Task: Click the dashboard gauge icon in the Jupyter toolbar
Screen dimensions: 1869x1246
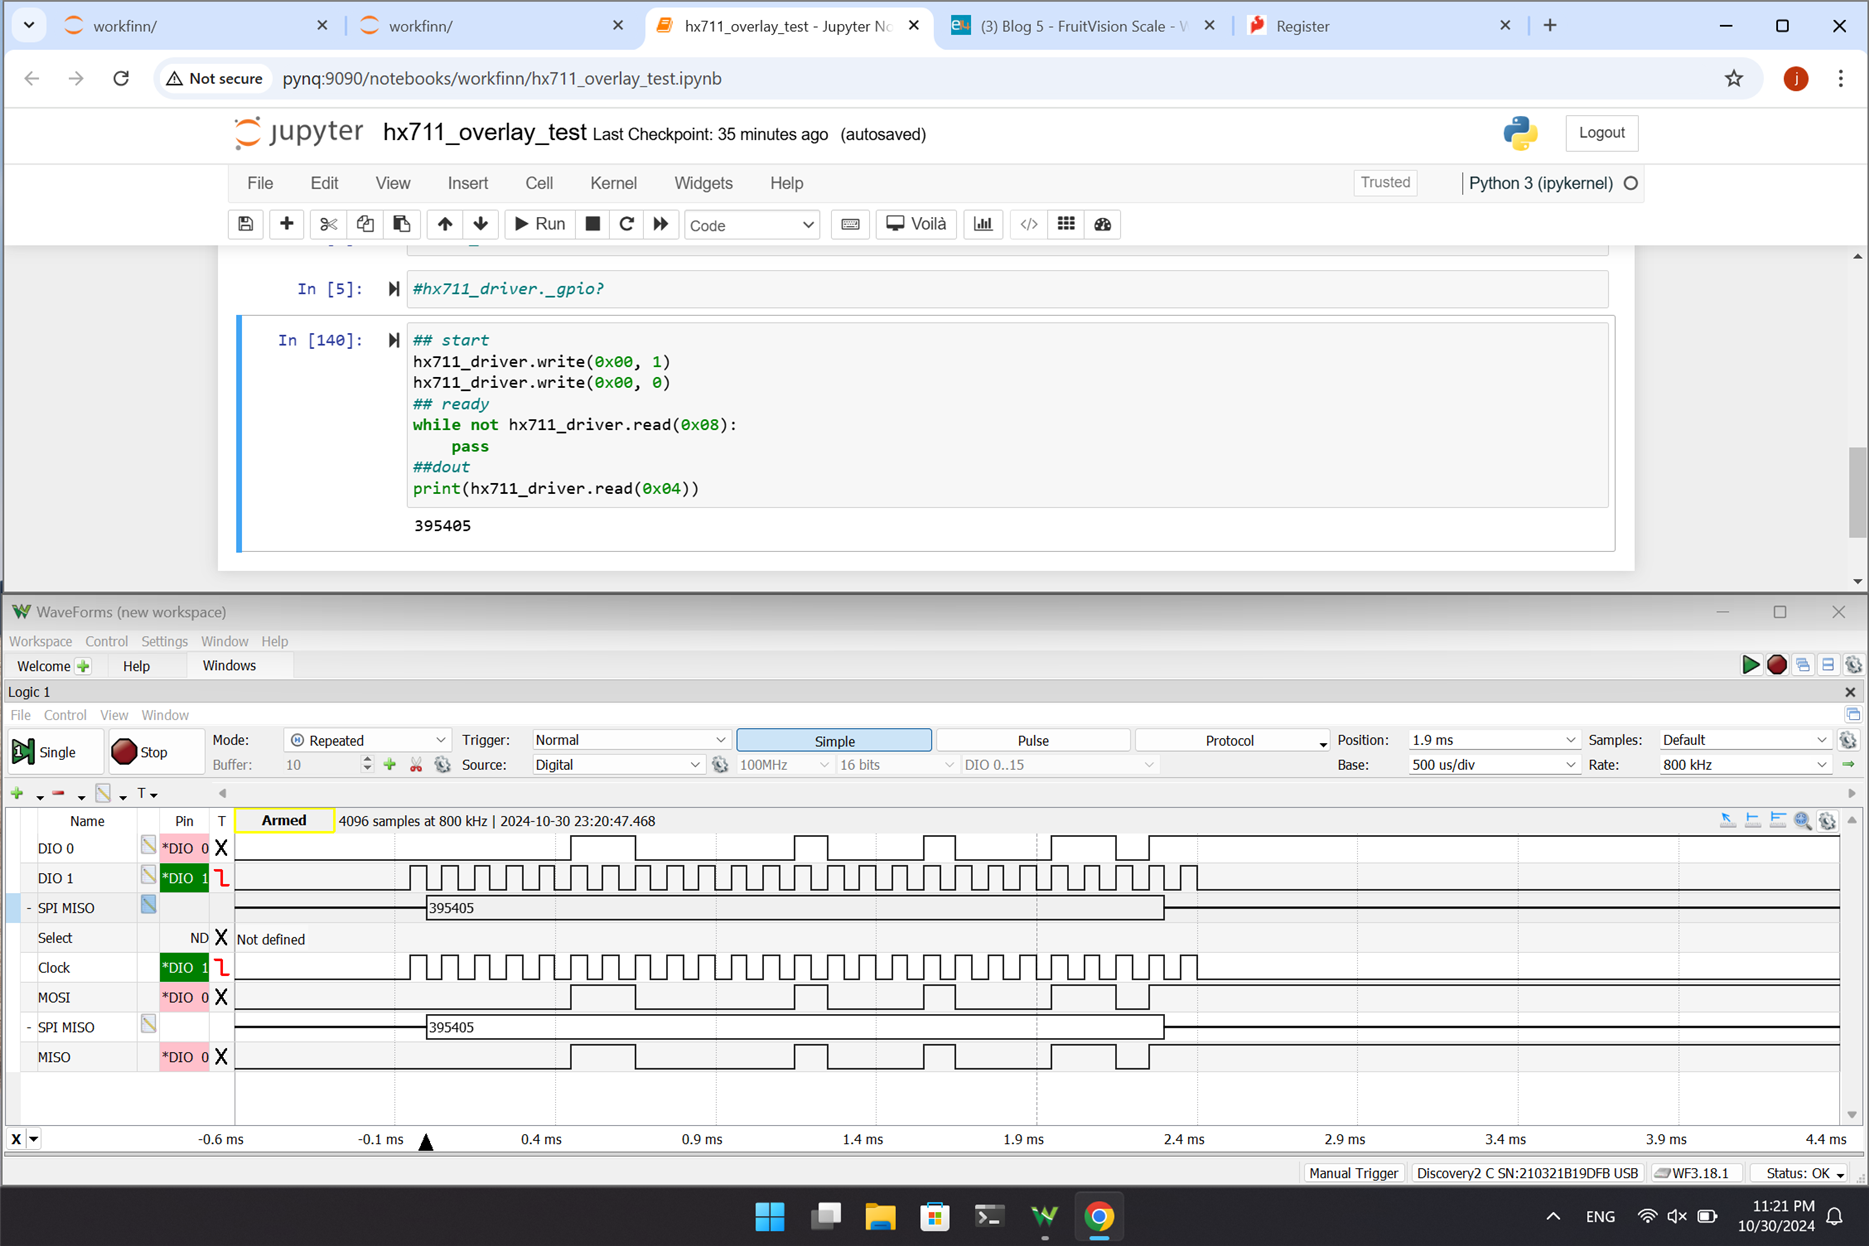Action: [x=1103, y=224]
